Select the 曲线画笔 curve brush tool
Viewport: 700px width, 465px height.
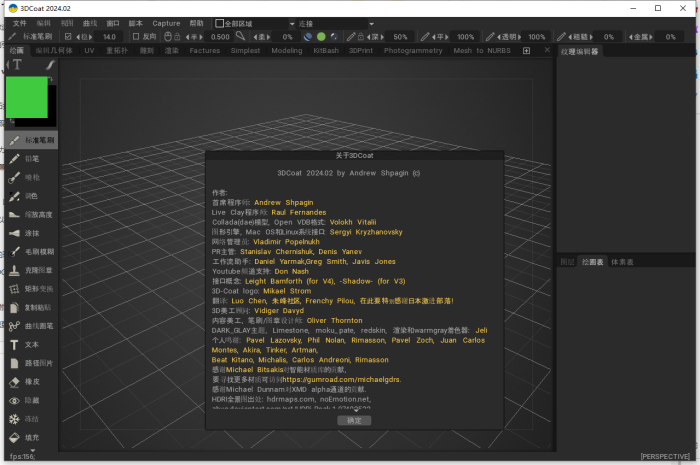point(32,326)
